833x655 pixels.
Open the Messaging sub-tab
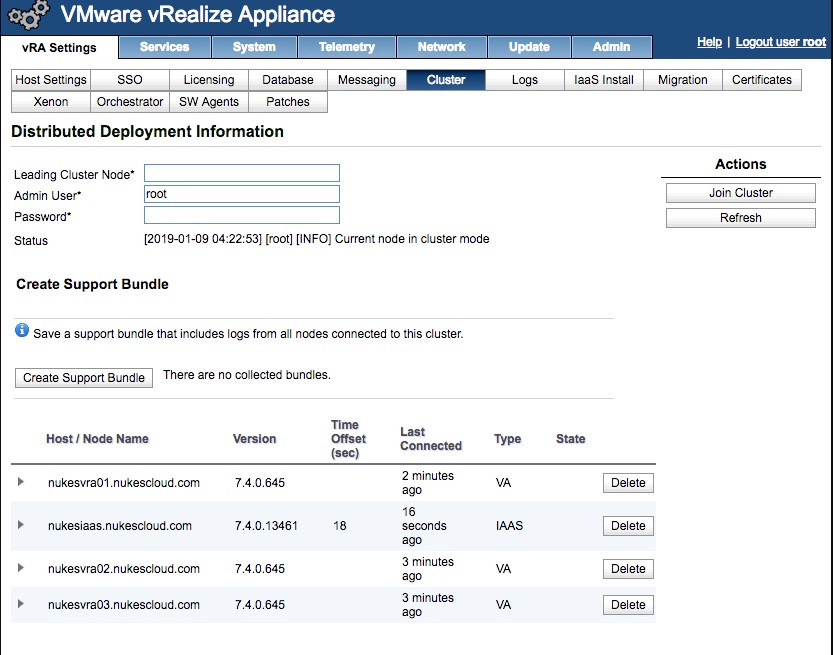367,80
